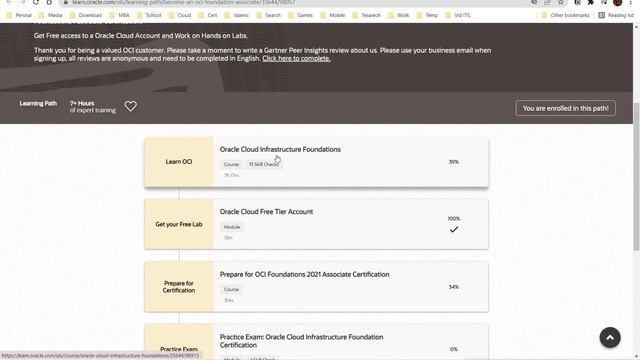Click the scroll-to-top arrow button
The height and width of the screenshot is (360, 640).
tap(610, 338)
